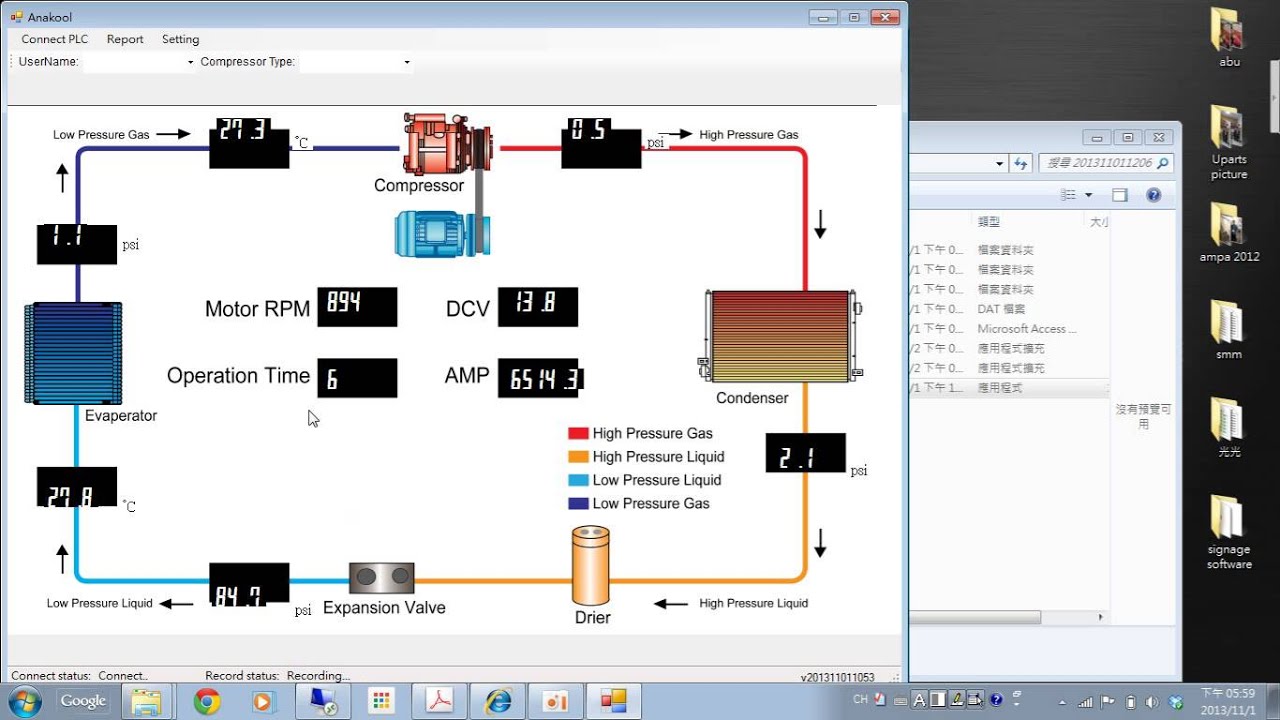
Task: Click the Recording... record status text
Action: [x=318, y=676]
